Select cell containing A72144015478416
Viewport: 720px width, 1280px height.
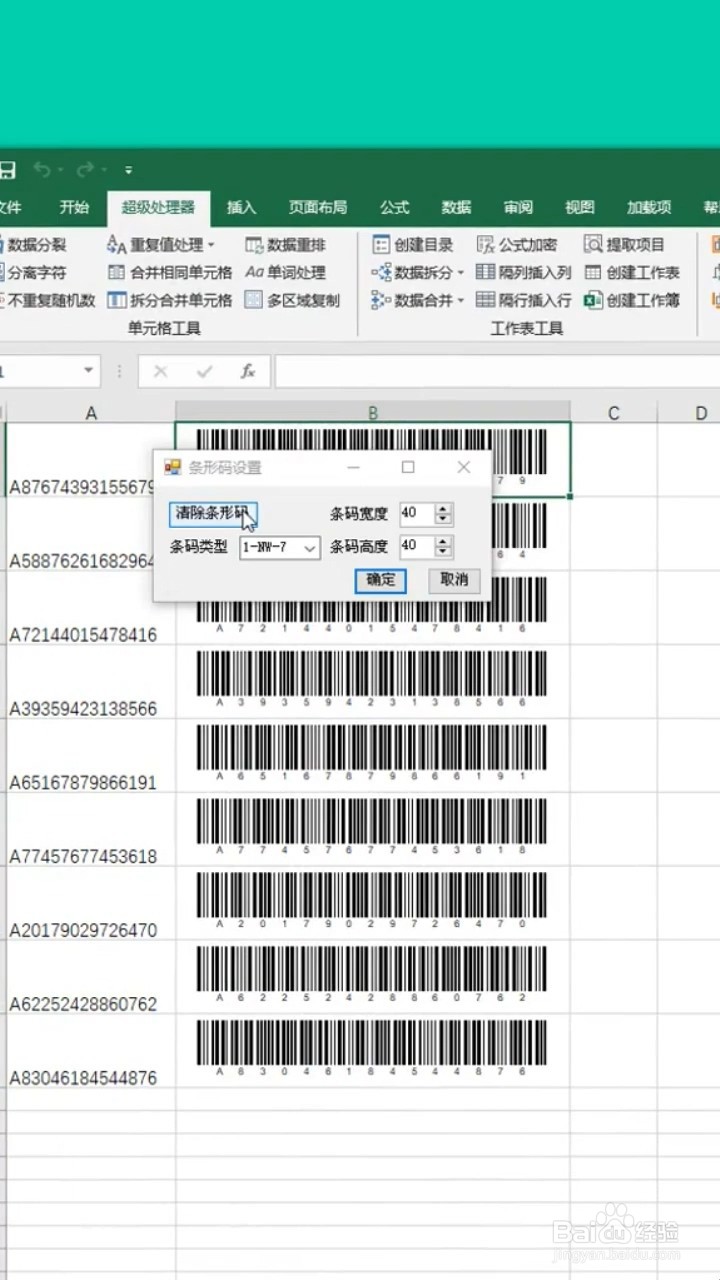pyautogui.click(x=91, y=608)
